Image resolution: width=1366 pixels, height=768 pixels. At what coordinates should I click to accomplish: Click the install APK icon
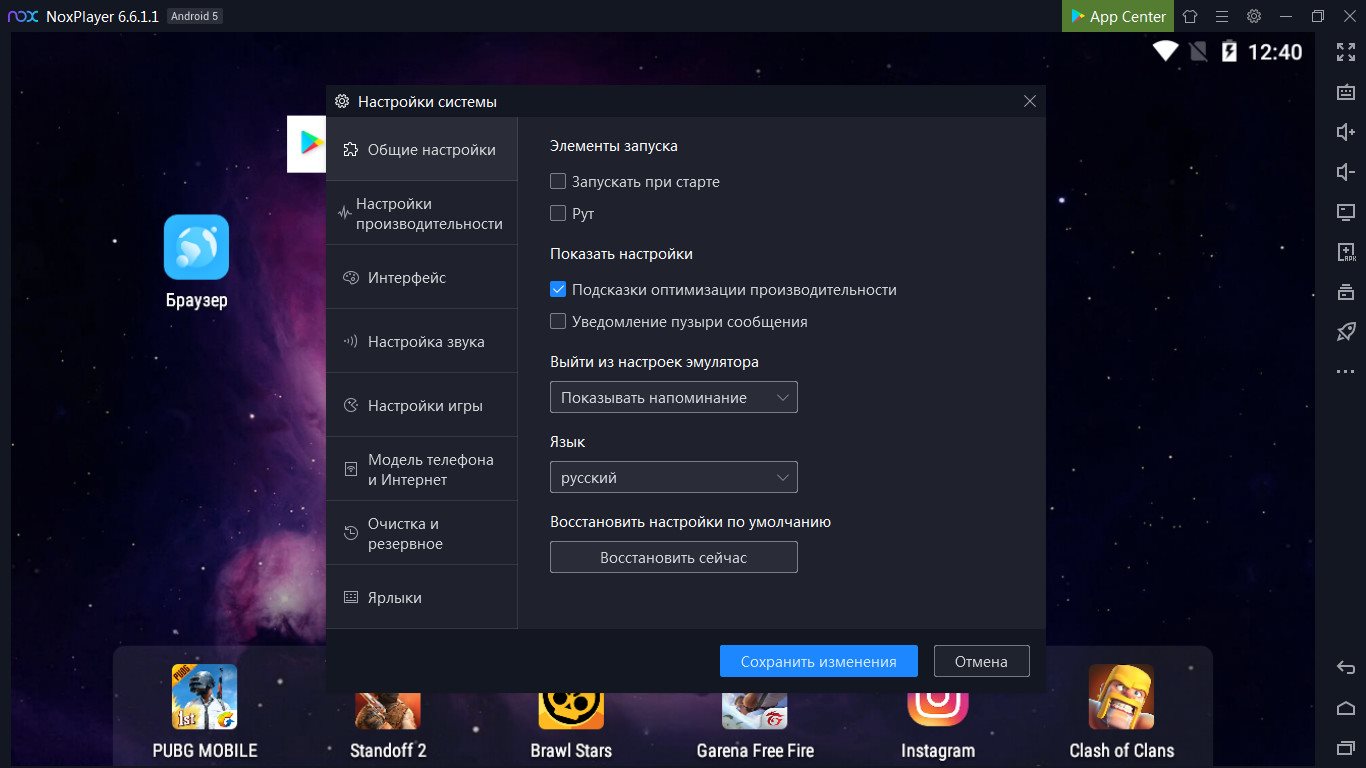[x=1345, y=252]
